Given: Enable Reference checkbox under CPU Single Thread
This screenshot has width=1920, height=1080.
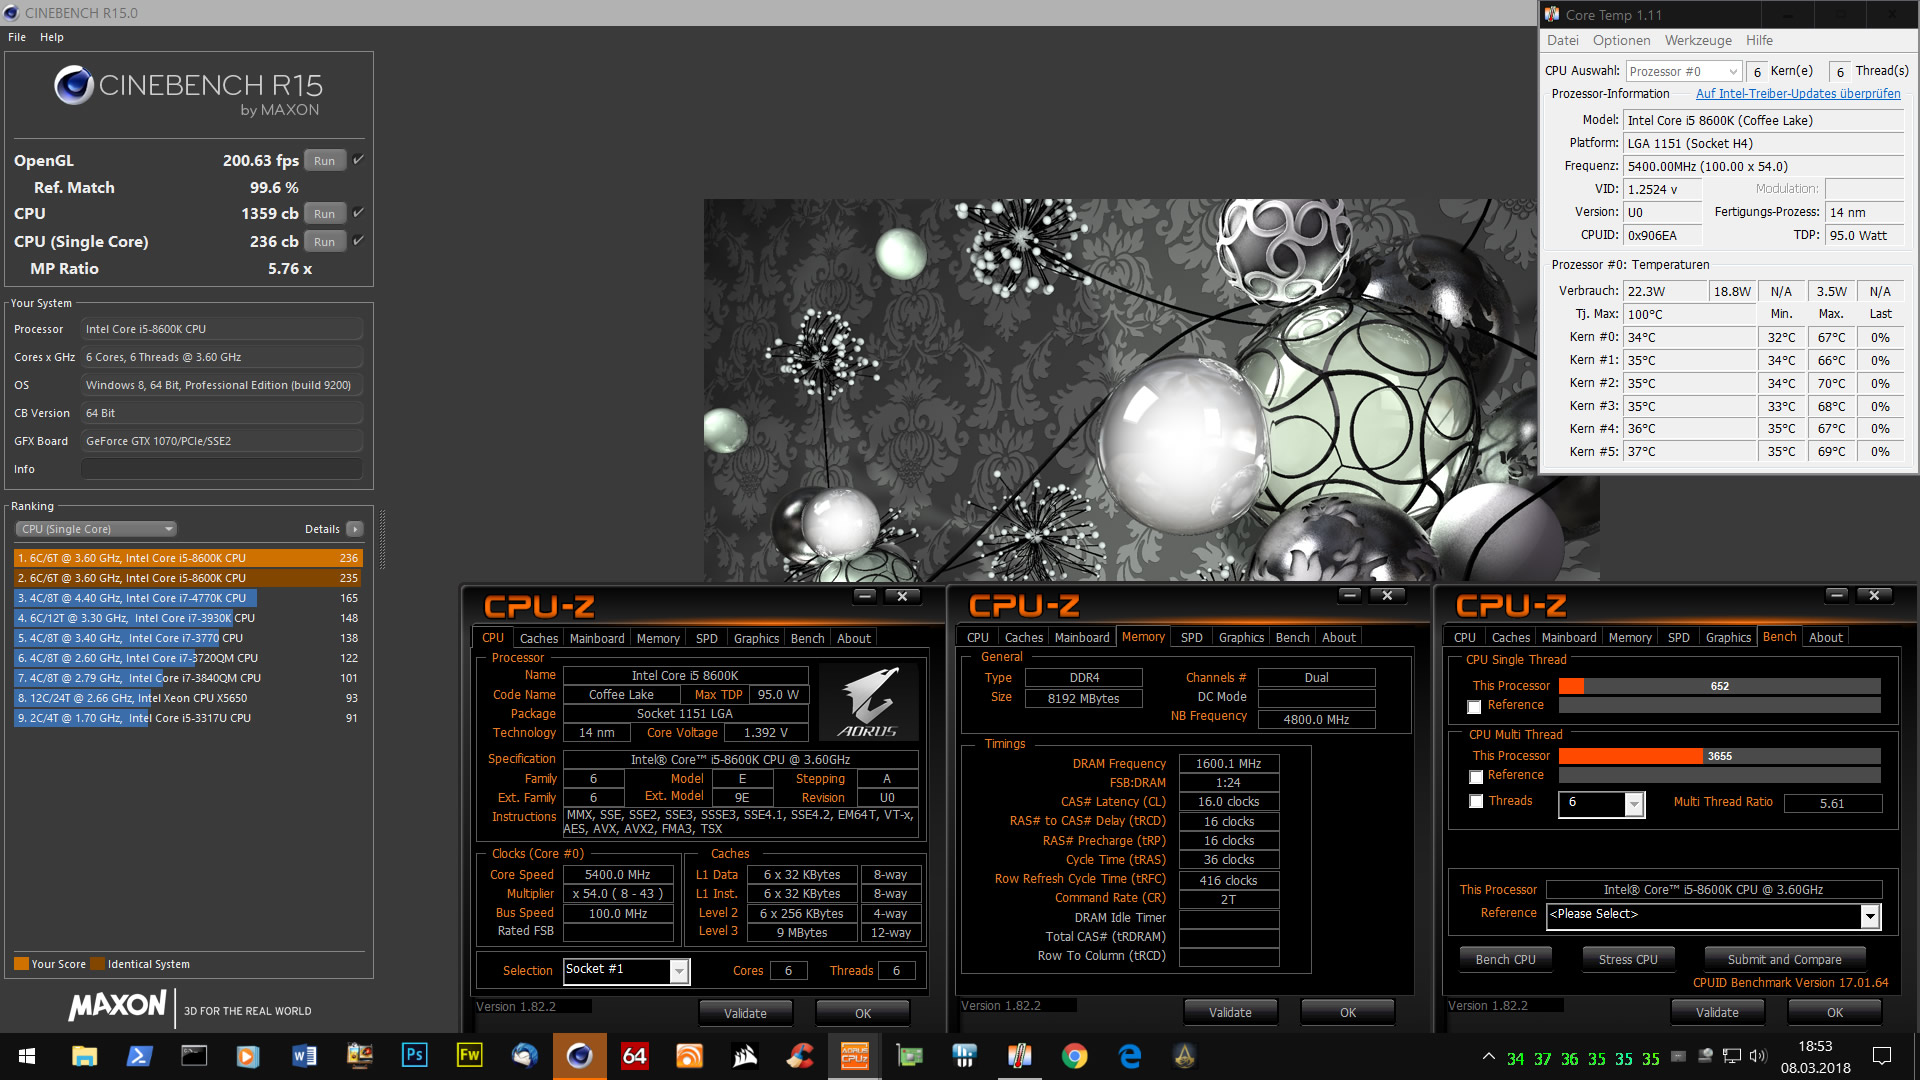Looking at the screenshot, I should click(x=1474, y=707).
